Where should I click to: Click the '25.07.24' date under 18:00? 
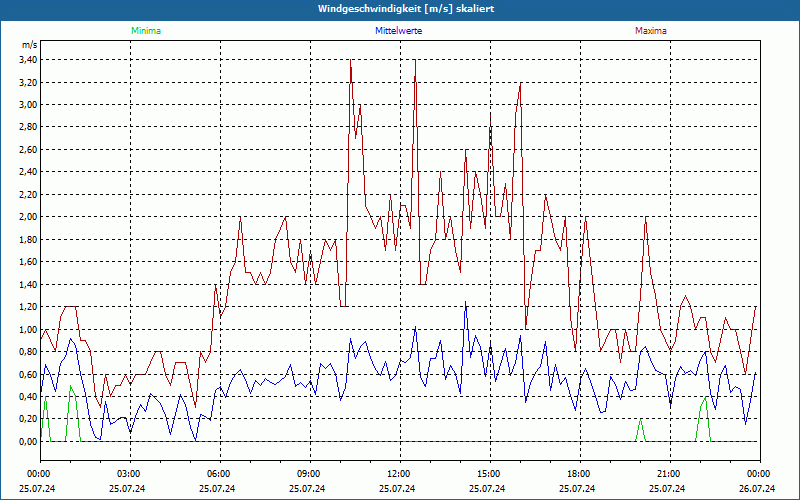[577, 488]
